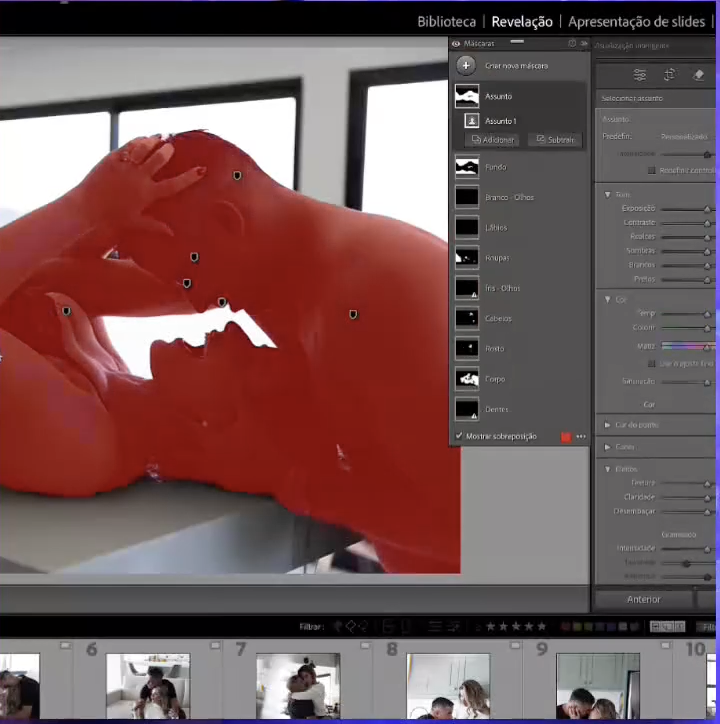Select the Cabelos mask

[x=519, y=318]
